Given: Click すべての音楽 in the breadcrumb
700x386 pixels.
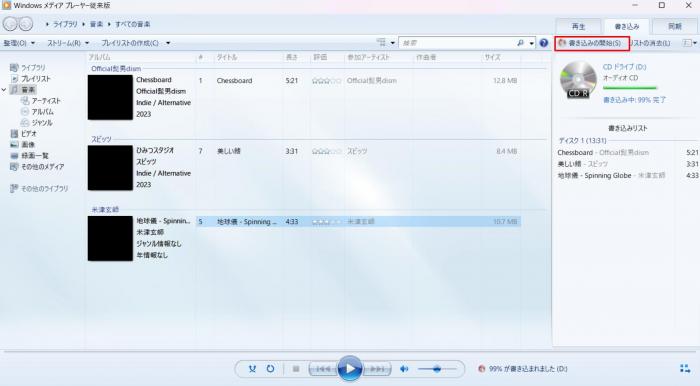Looking at the screenshot, I should point(133,24).
